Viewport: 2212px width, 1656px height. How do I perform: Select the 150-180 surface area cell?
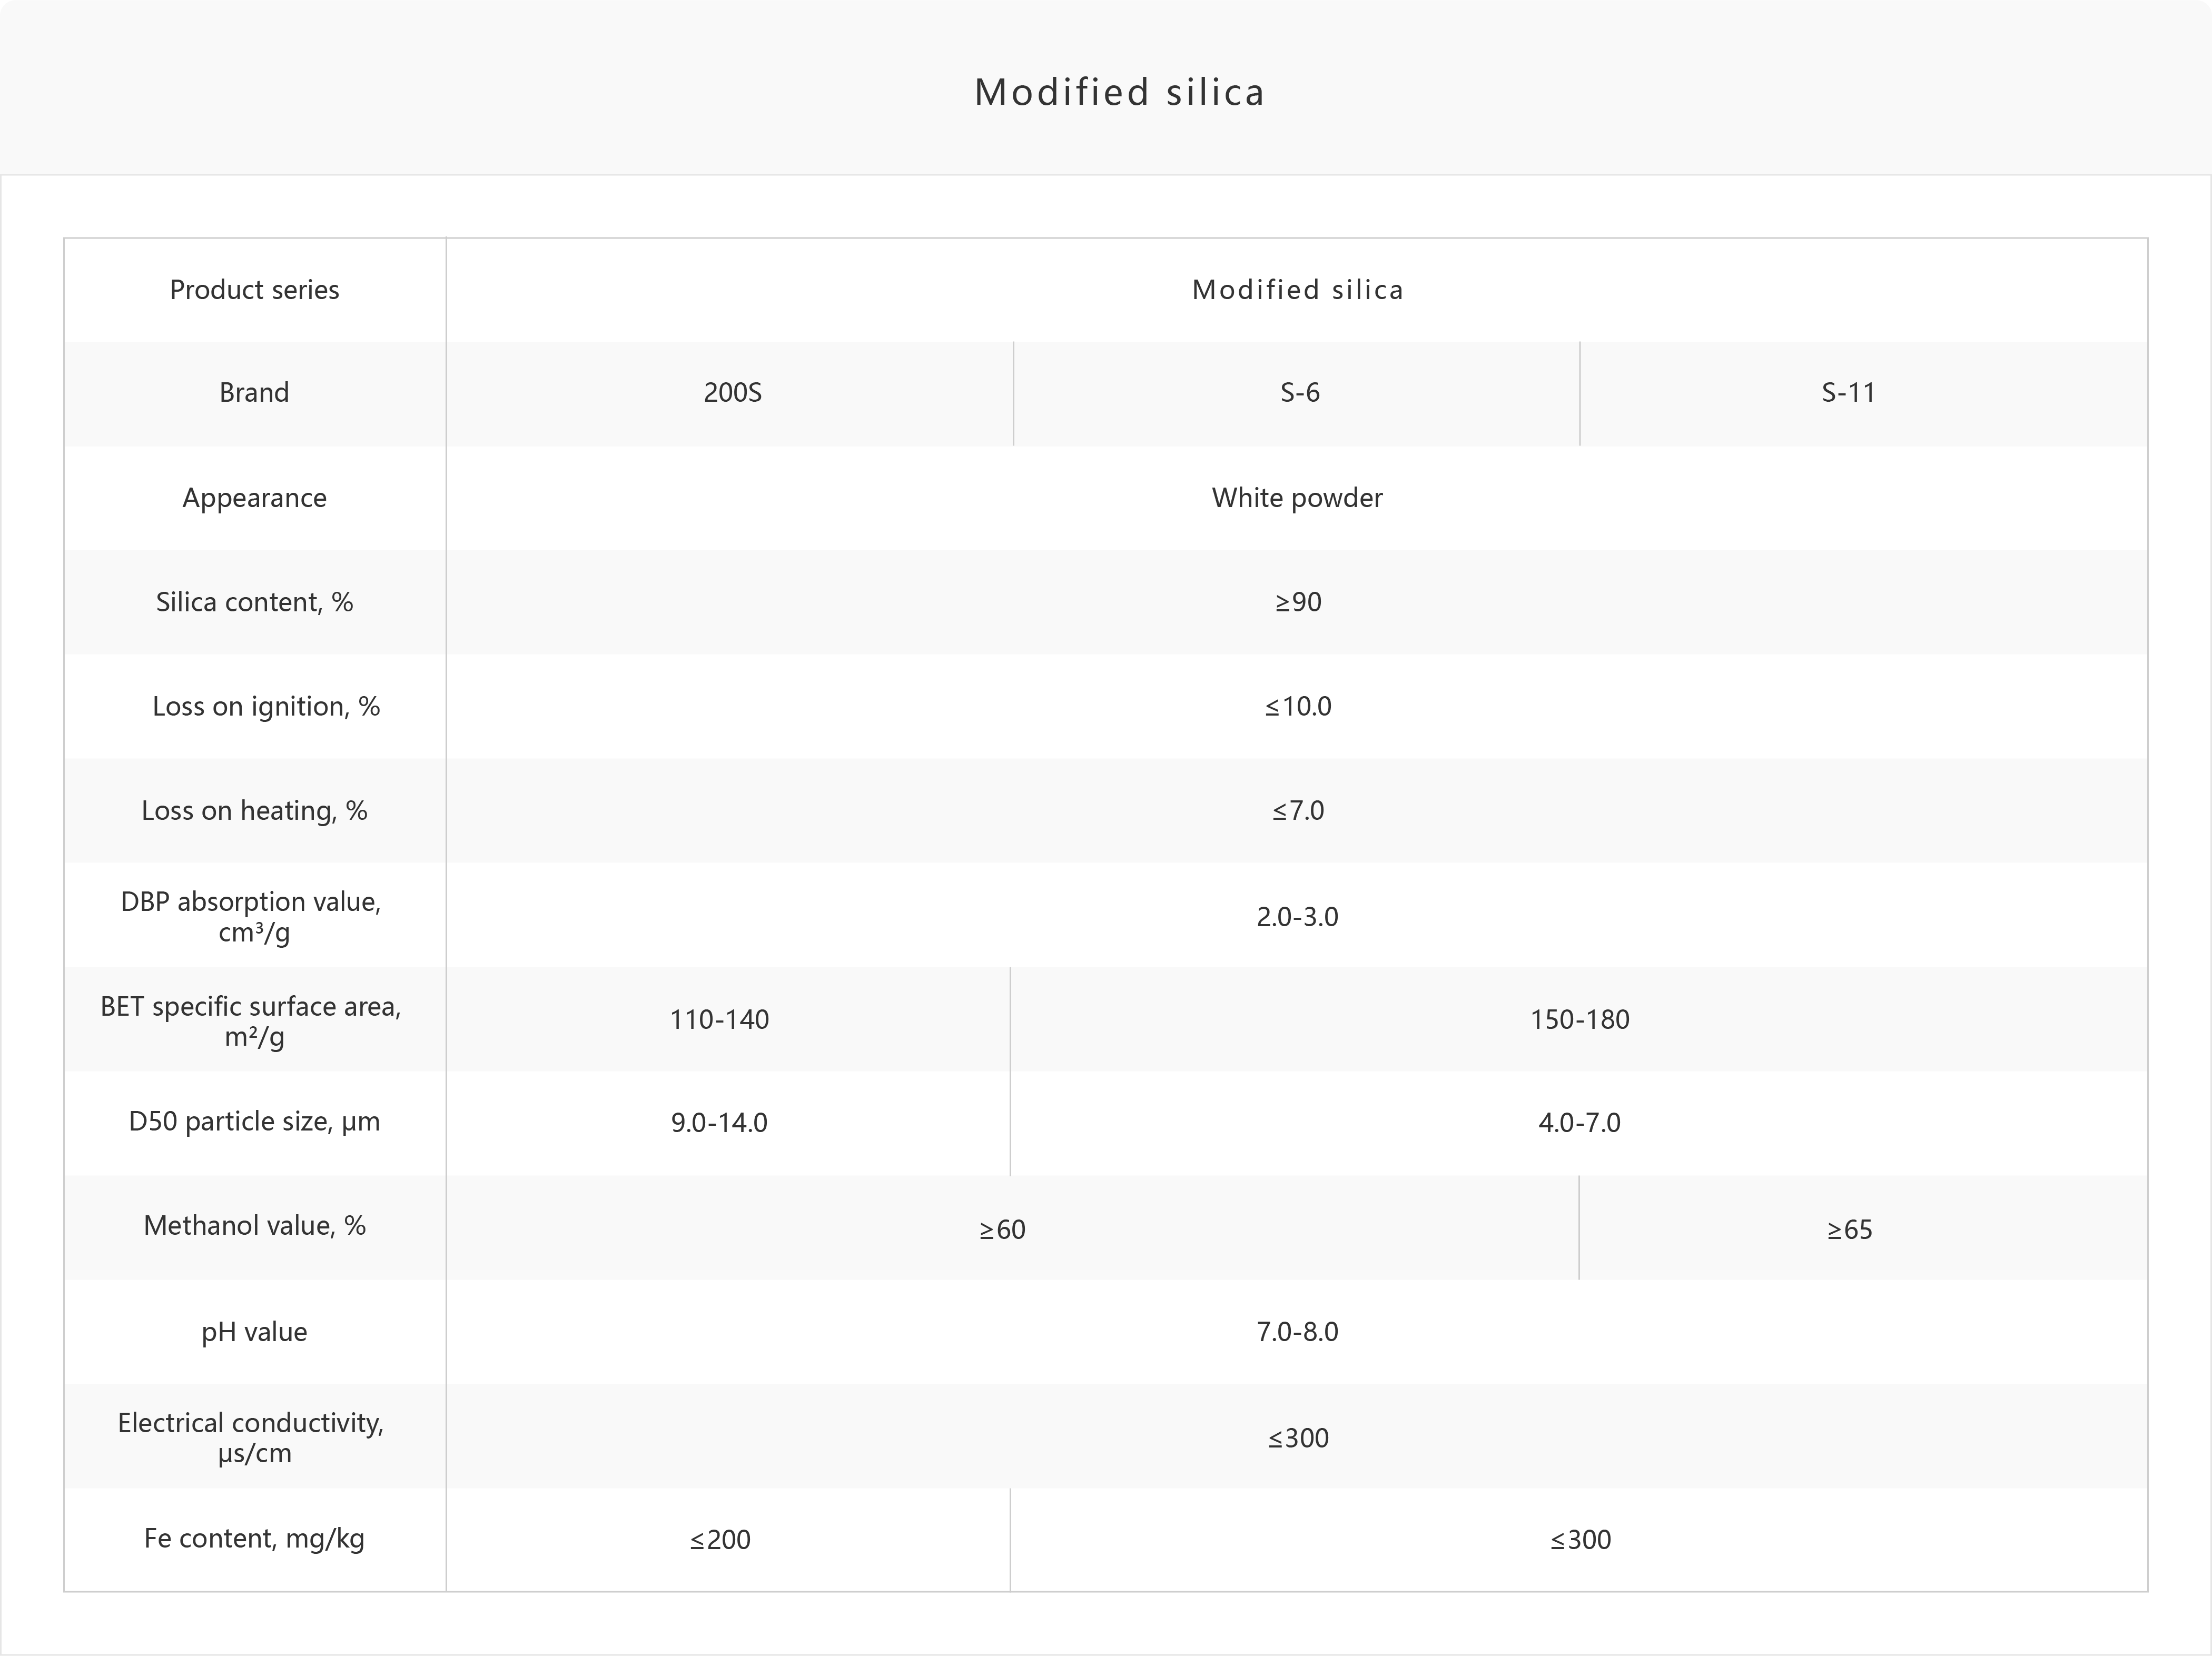point(1579,1019)
